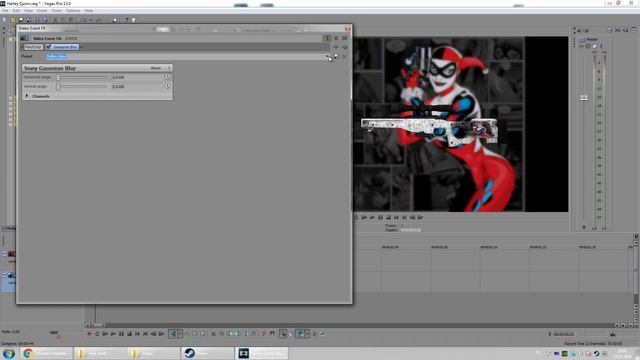Open the Edit menu
The image size is (640, 360).
[x=16, y=11]
